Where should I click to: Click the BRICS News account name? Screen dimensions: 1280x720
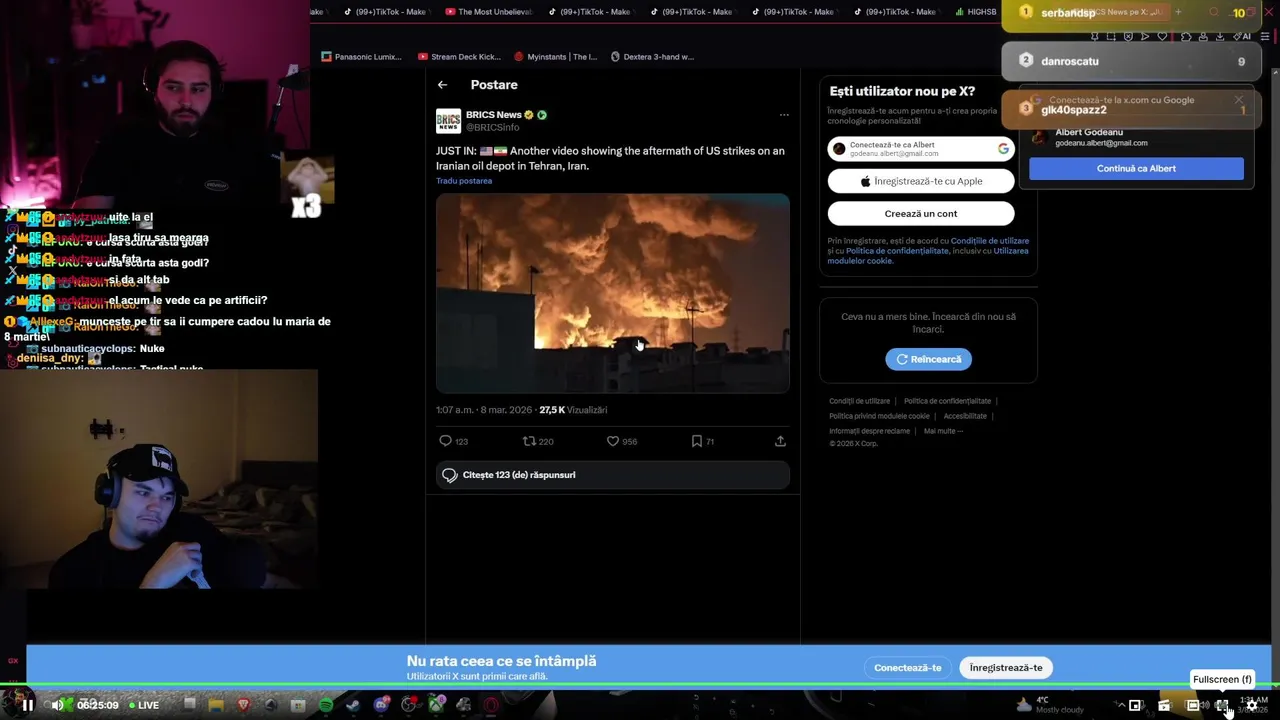[x=493, y=115]
